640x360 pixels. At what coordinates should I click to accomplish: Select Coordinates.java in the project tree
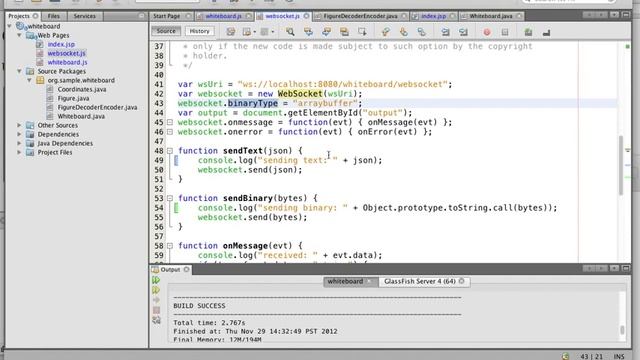point(82,89)
